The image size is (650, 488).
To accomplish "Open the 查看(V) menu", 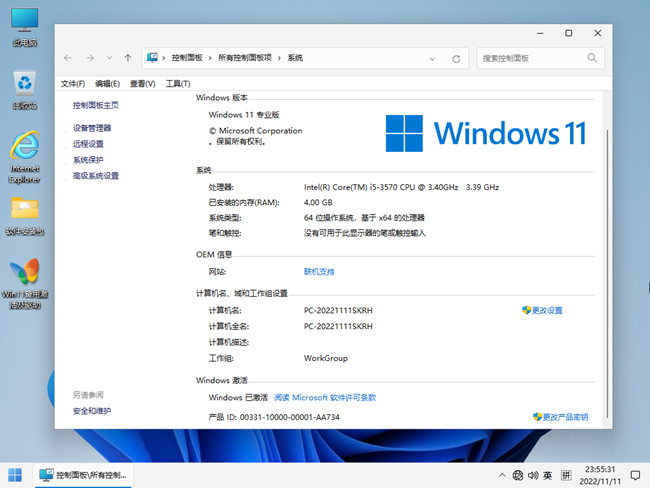I will coord(143,84).
